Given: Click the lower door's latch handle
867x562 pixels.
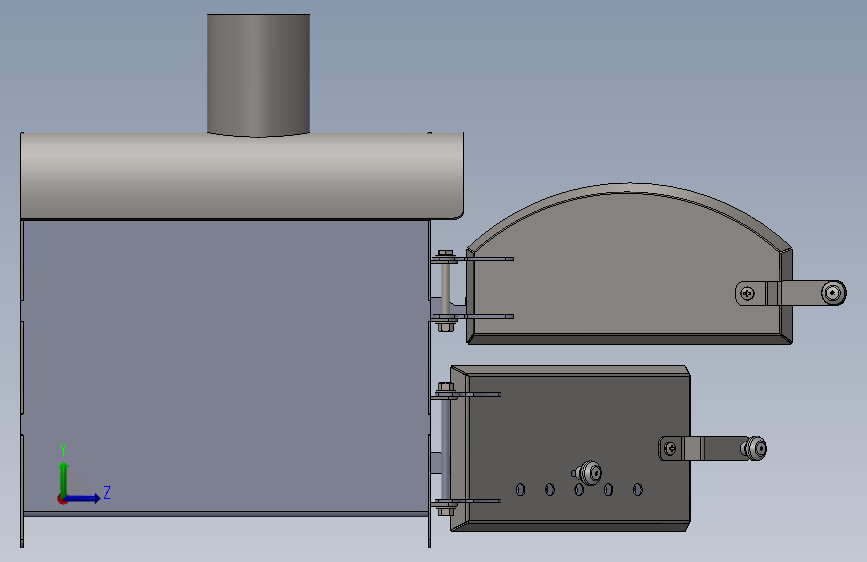Looking at the screenshot, I should coord(713,448).
